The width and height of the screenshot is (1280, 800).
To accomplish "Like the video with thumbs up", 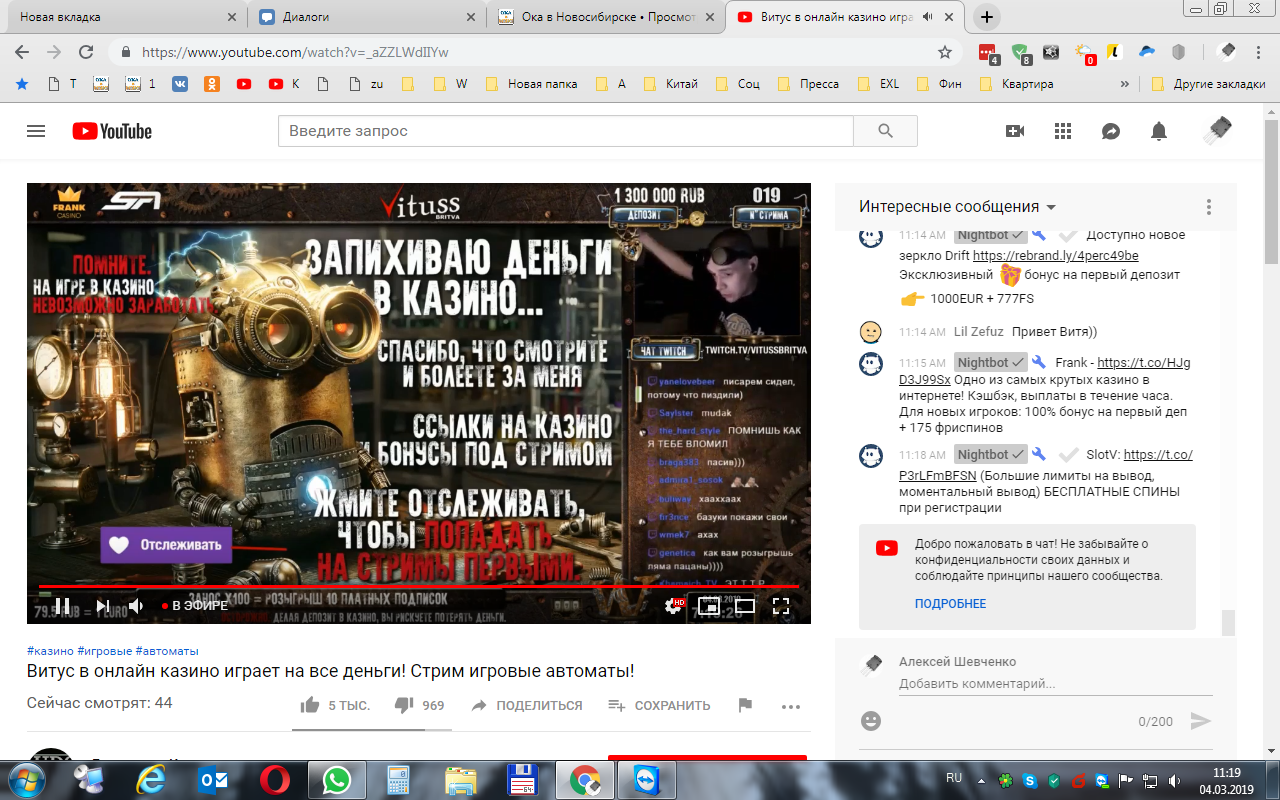I will pyautogui.click(x=311, y=705).
